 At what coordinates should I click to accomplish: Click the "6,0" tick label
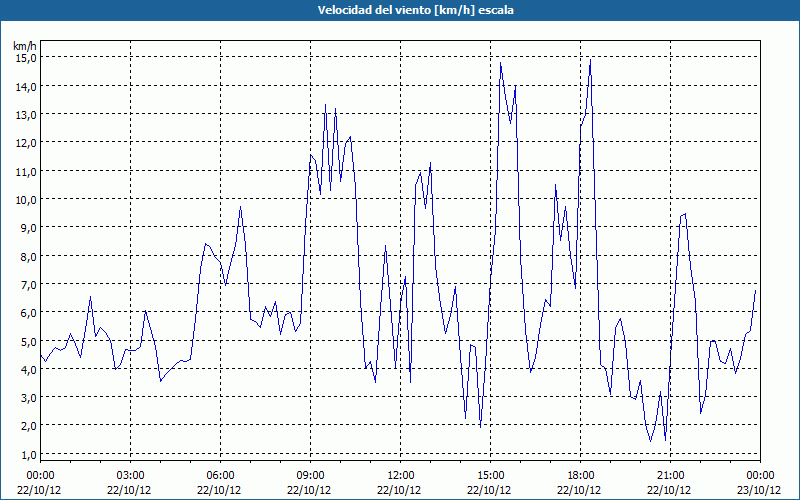29,313
